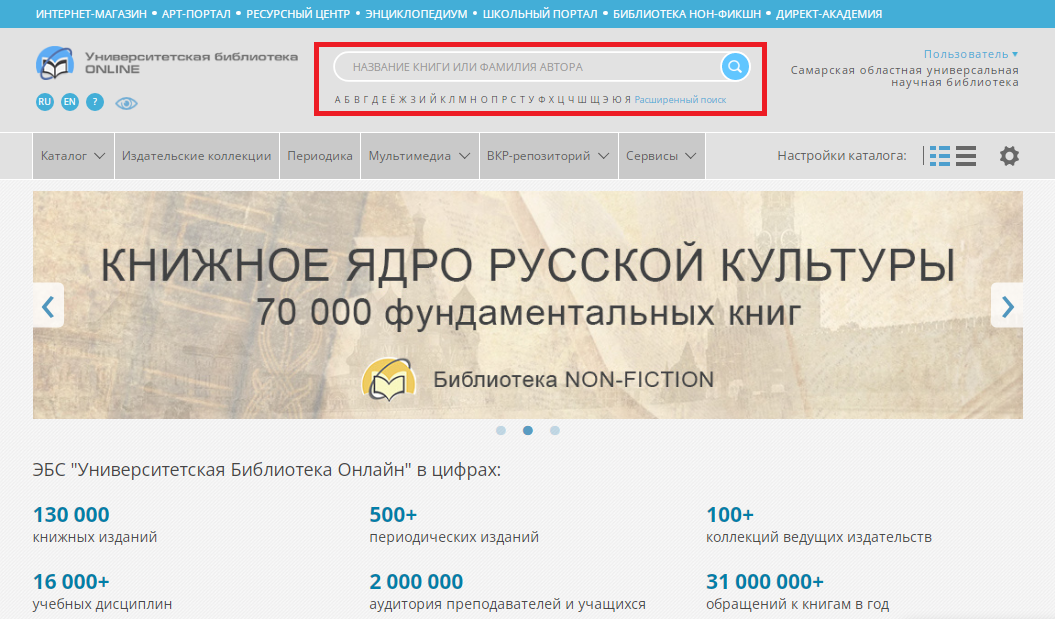
Task: Click the Самарская областная универсальная научная библиотека text
Action: 904,76
